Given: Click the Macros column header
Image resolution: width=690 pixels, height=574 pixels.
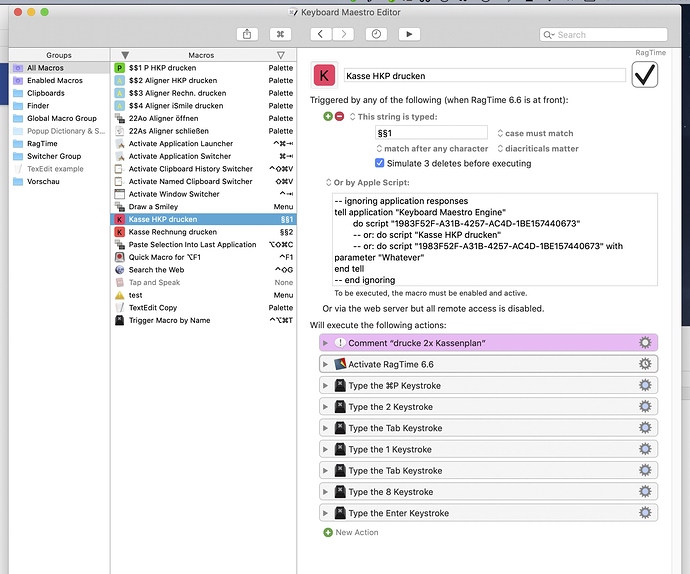Looking at the screenshot, I should pyautogui.click(x=201, y=55).
